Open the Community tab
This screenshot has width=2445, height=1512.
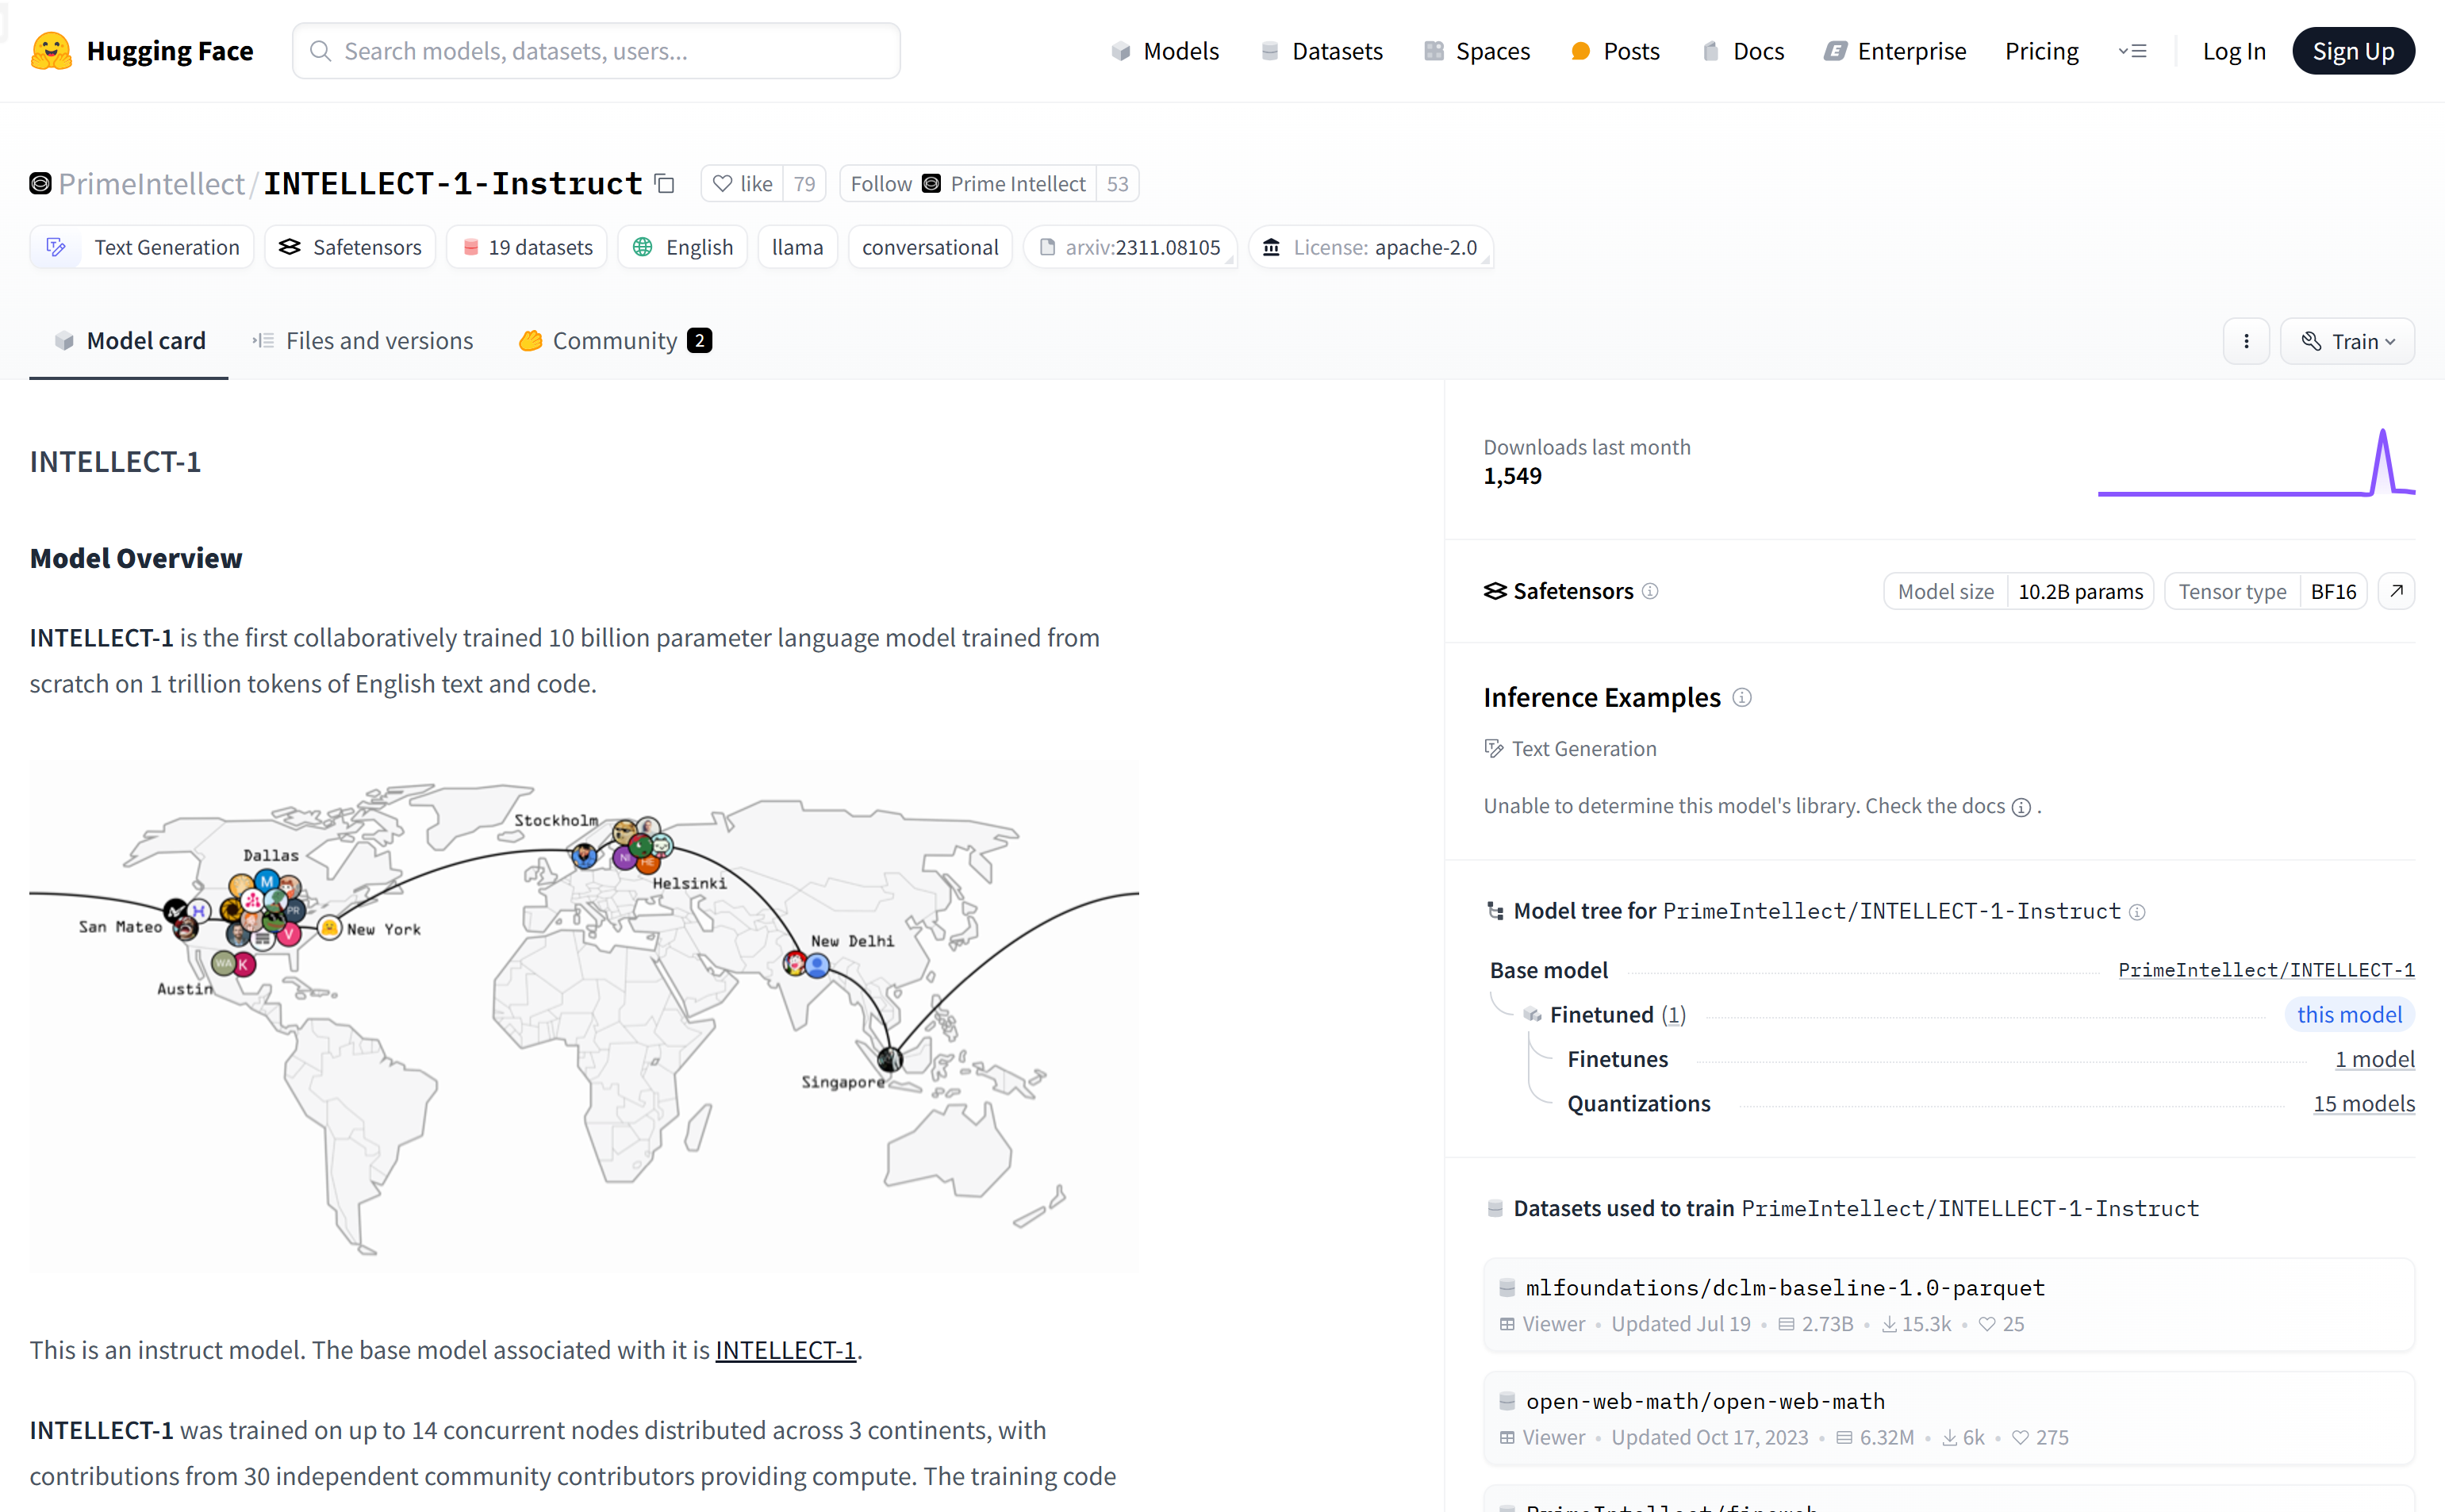click(615, 341)
